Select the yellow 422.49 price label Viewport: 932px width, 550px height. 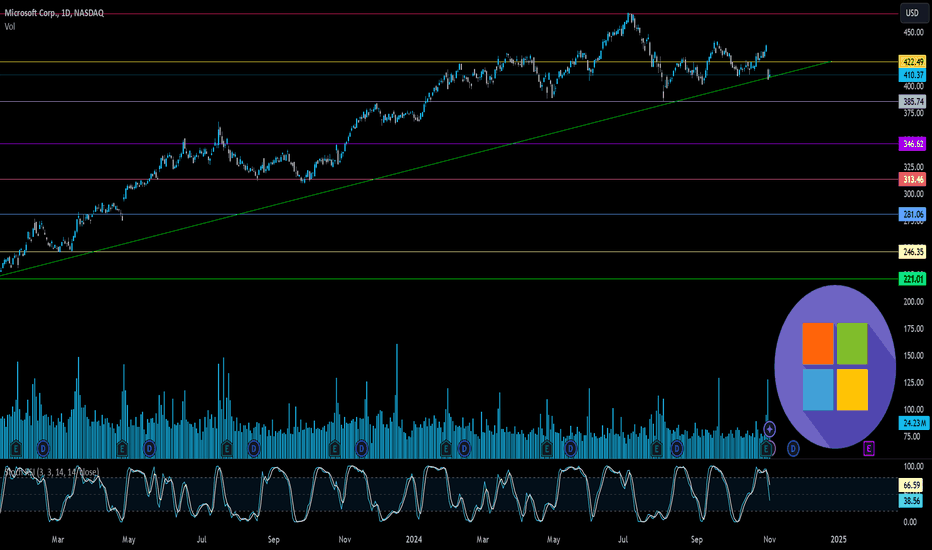(x=913, y=62)
